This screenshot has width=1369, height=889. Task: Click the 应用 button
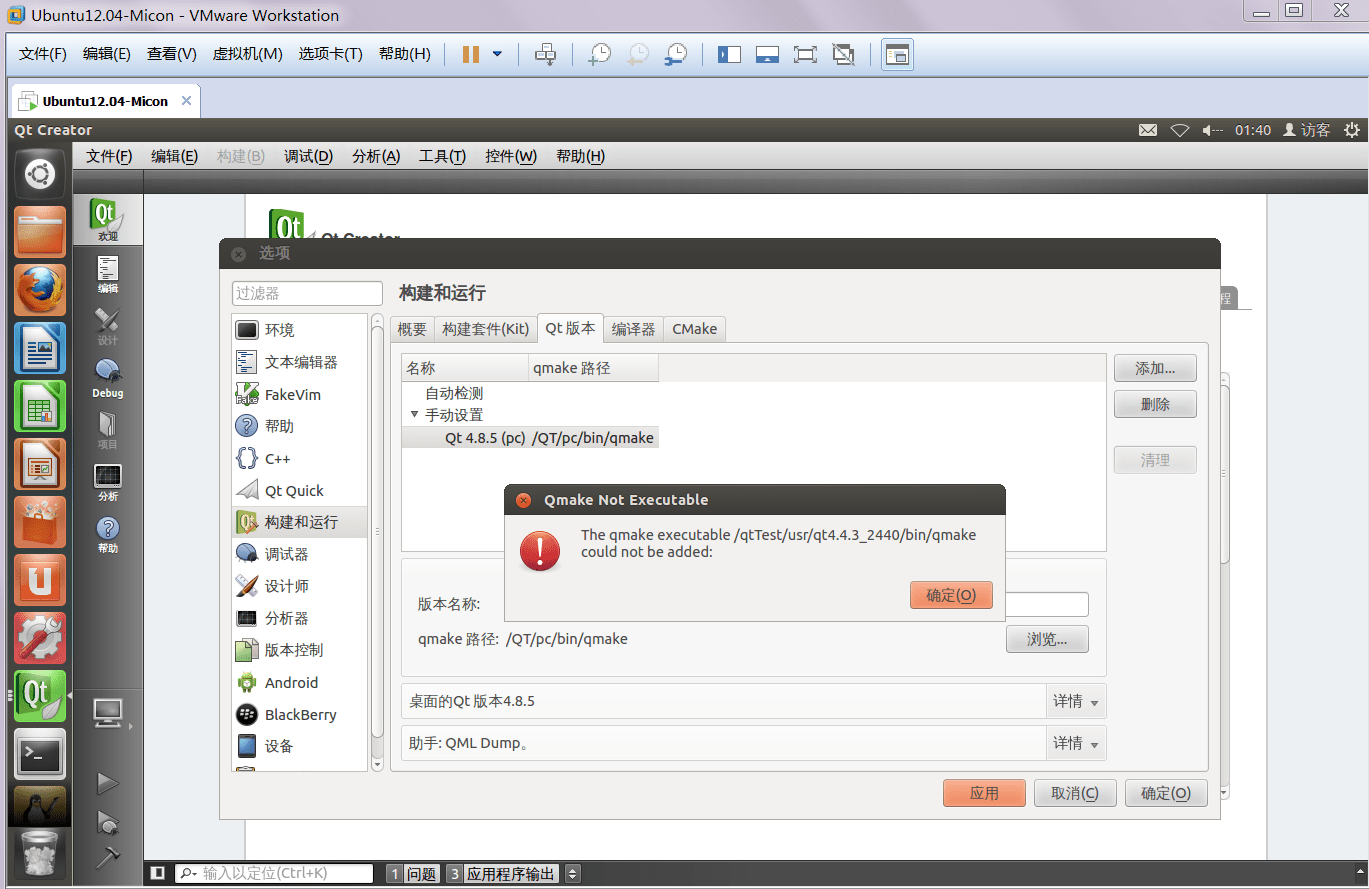point(984,793)
